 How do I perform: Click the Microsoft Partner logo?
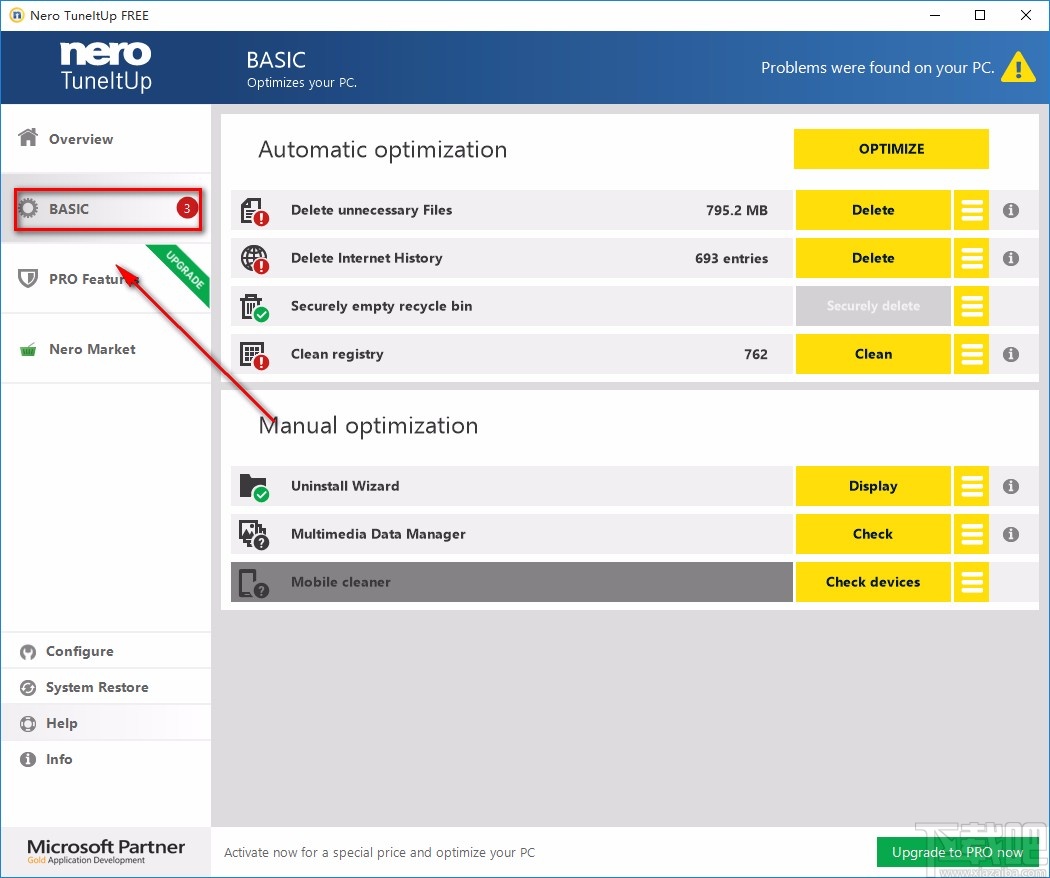click(x=106, y=851)
